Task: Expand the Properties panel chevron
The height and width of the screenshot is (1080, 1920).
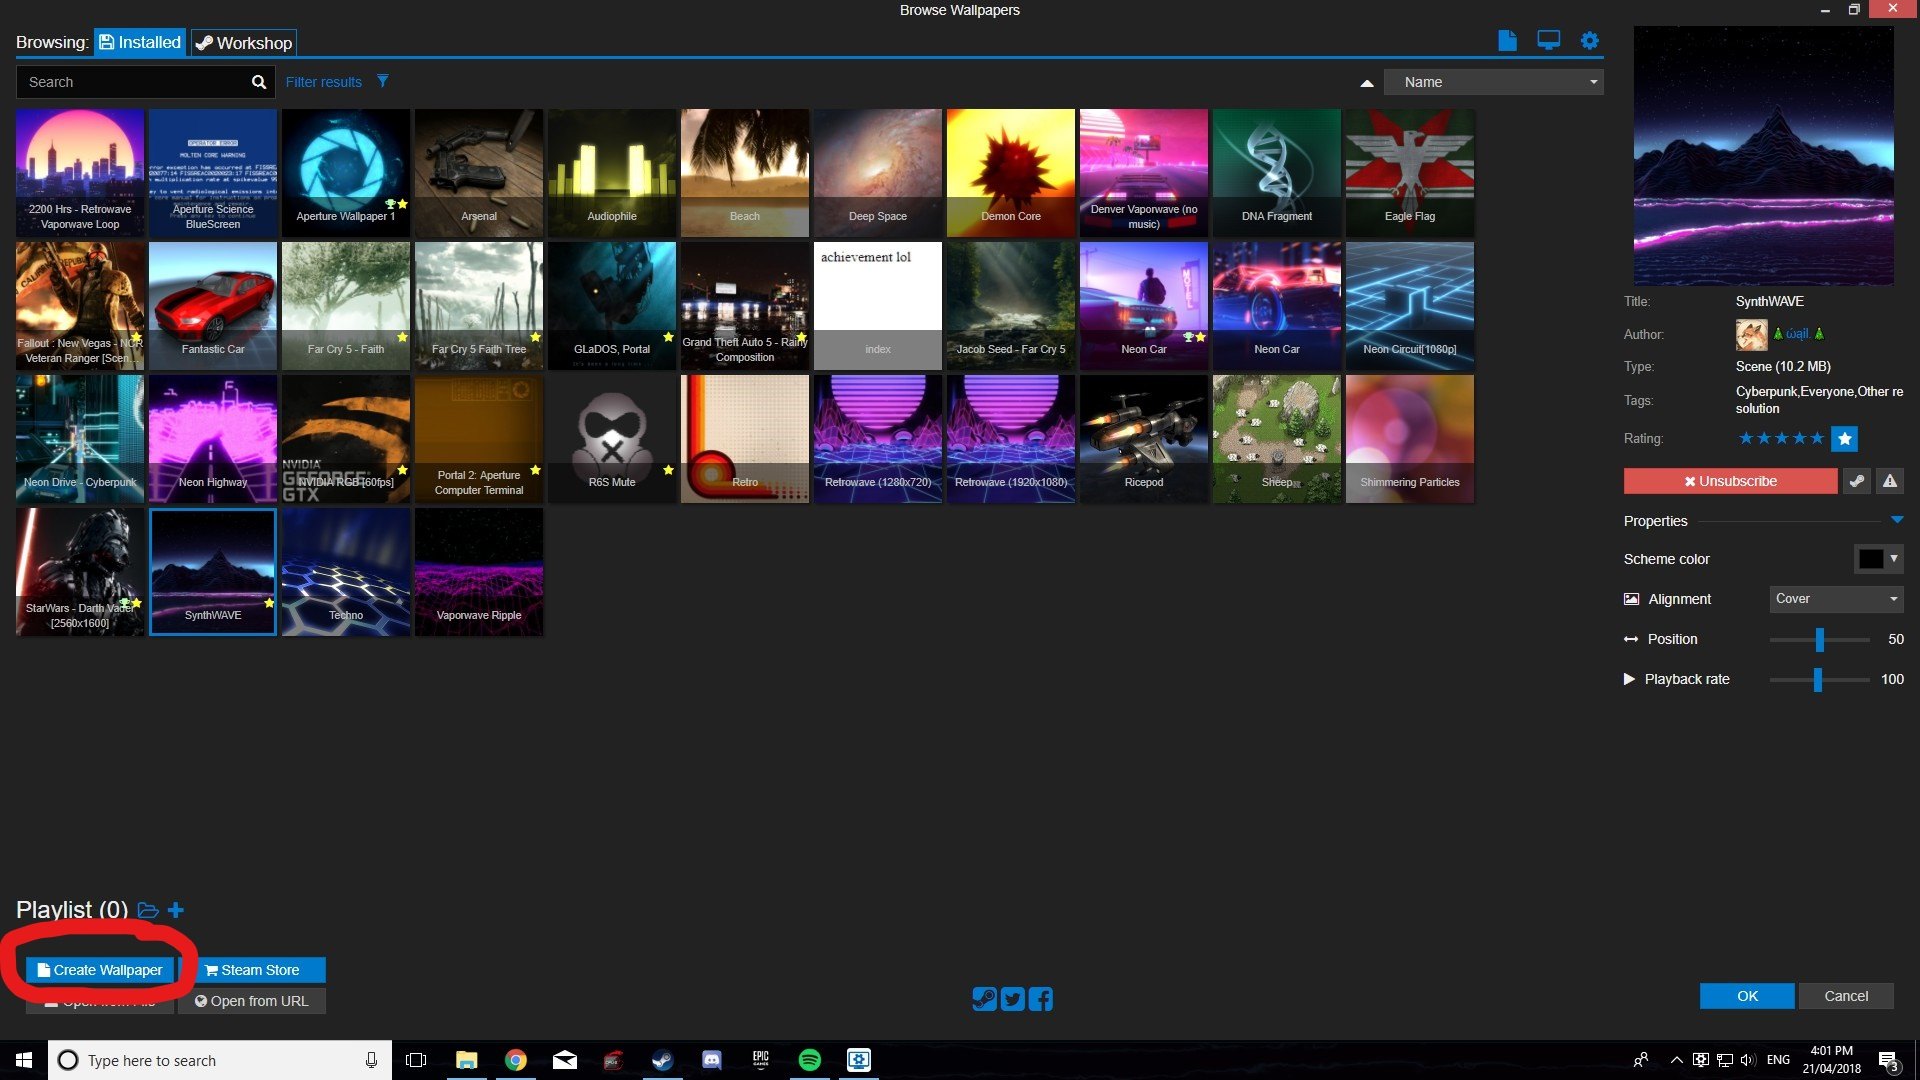Action: pyautogui.click(x=1896, y=518)
